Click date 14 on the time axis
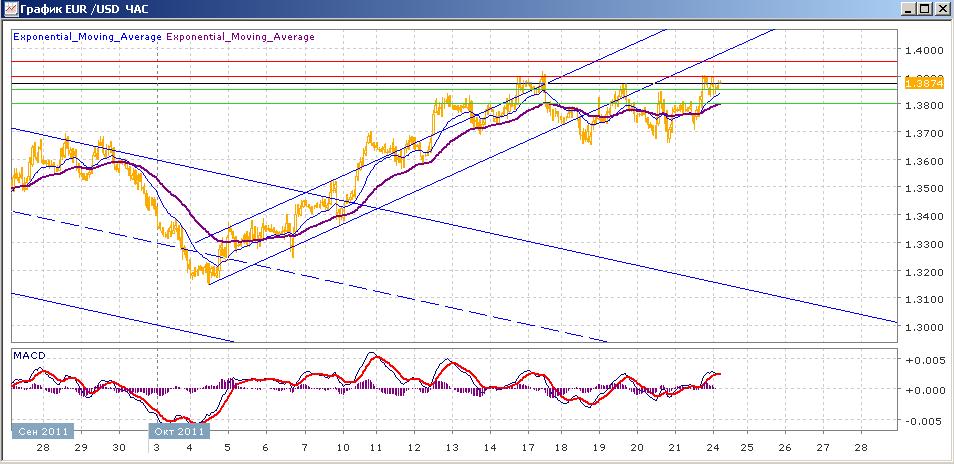 [490, 448]
